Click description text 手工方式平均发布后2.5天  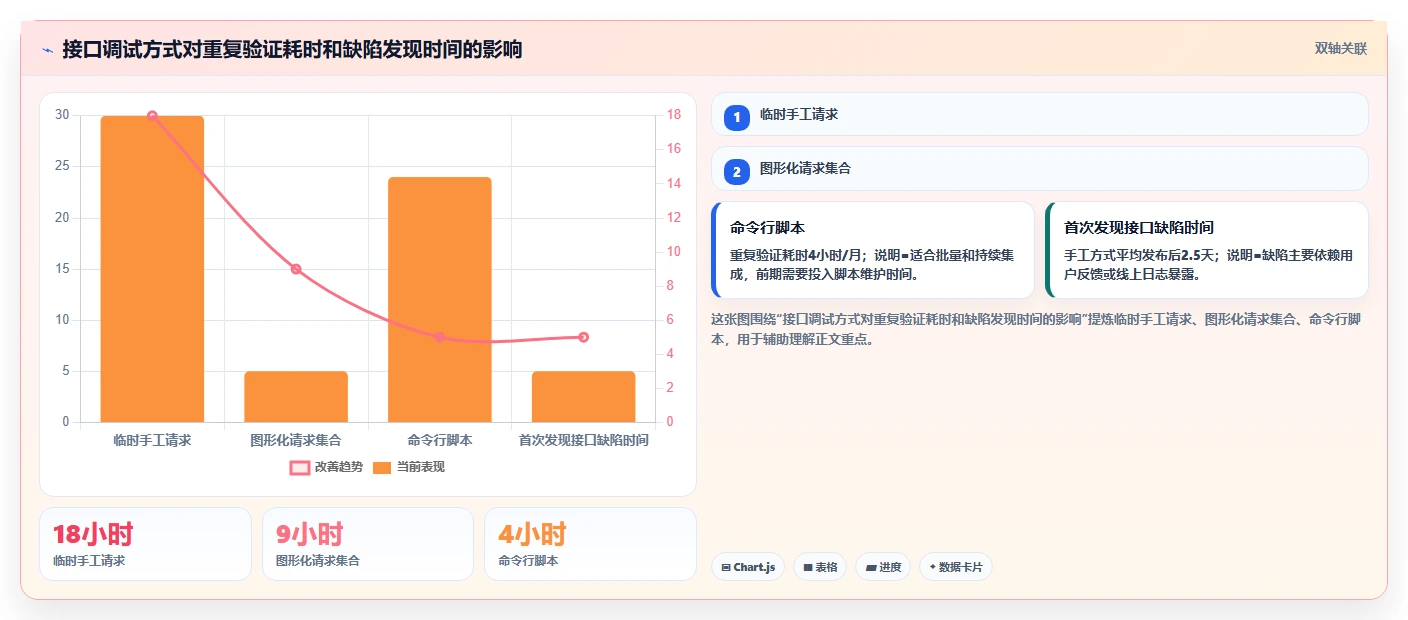pyautogui.click(x=1141, y=255)
